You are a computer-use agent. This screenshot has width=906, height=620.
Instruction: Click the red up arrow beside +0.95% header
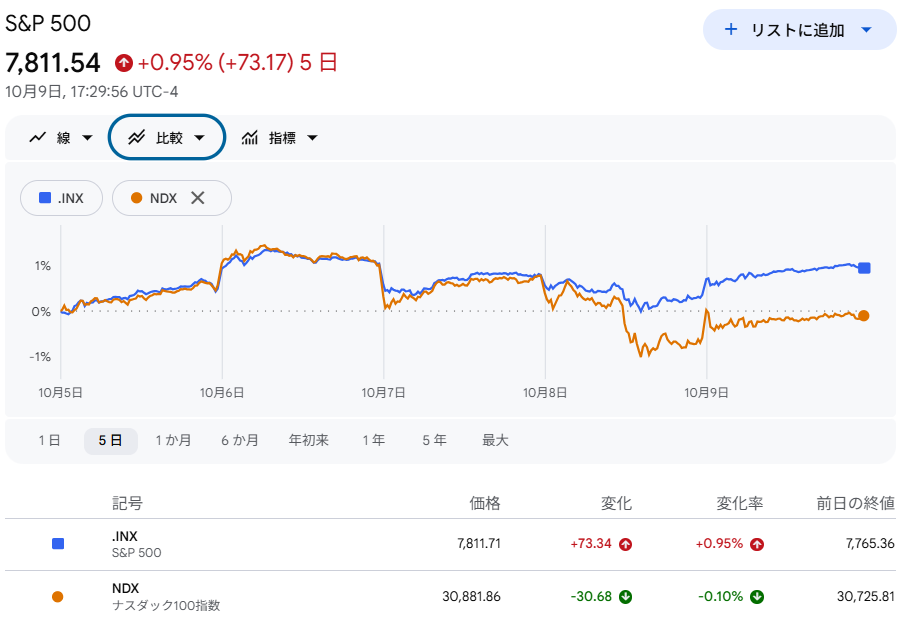pos(124,63)
